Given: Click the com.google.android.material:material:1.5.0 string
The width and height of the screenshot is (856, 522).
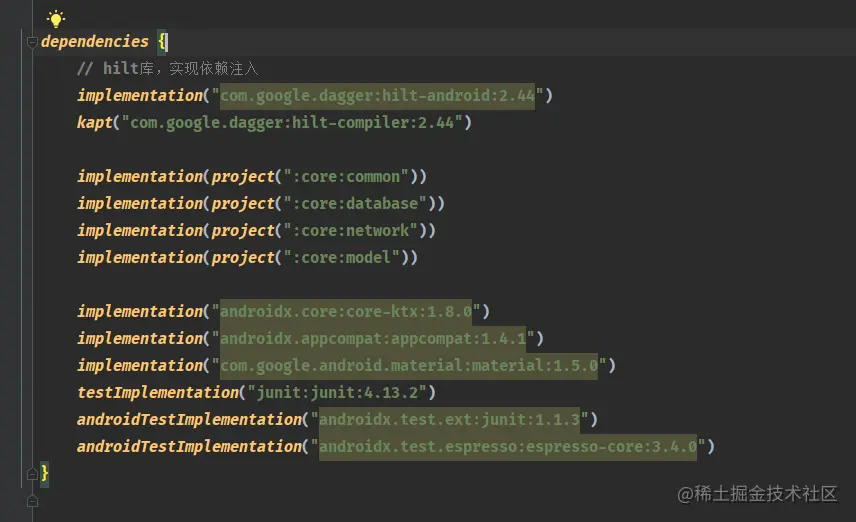Looking at the screenshot, I should point(409,365).
